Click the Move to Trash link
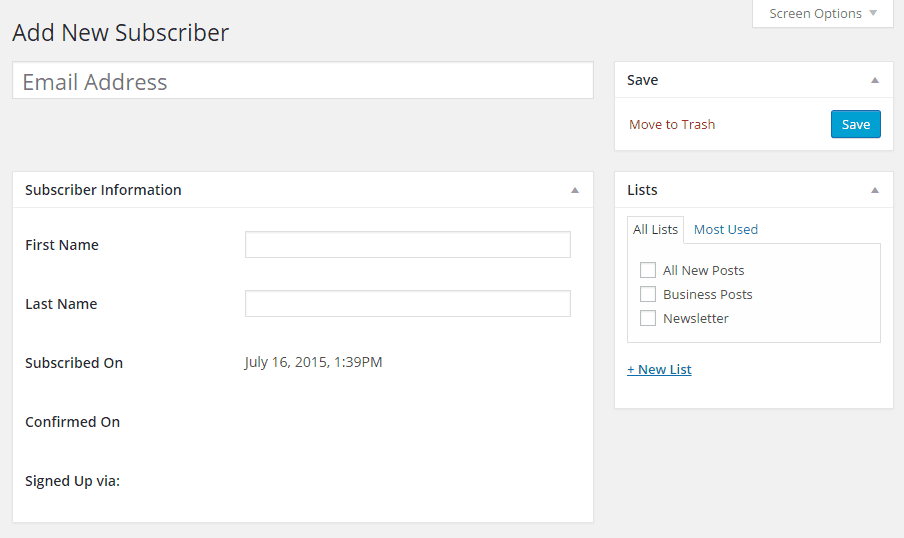 click(x=672, y=125)
